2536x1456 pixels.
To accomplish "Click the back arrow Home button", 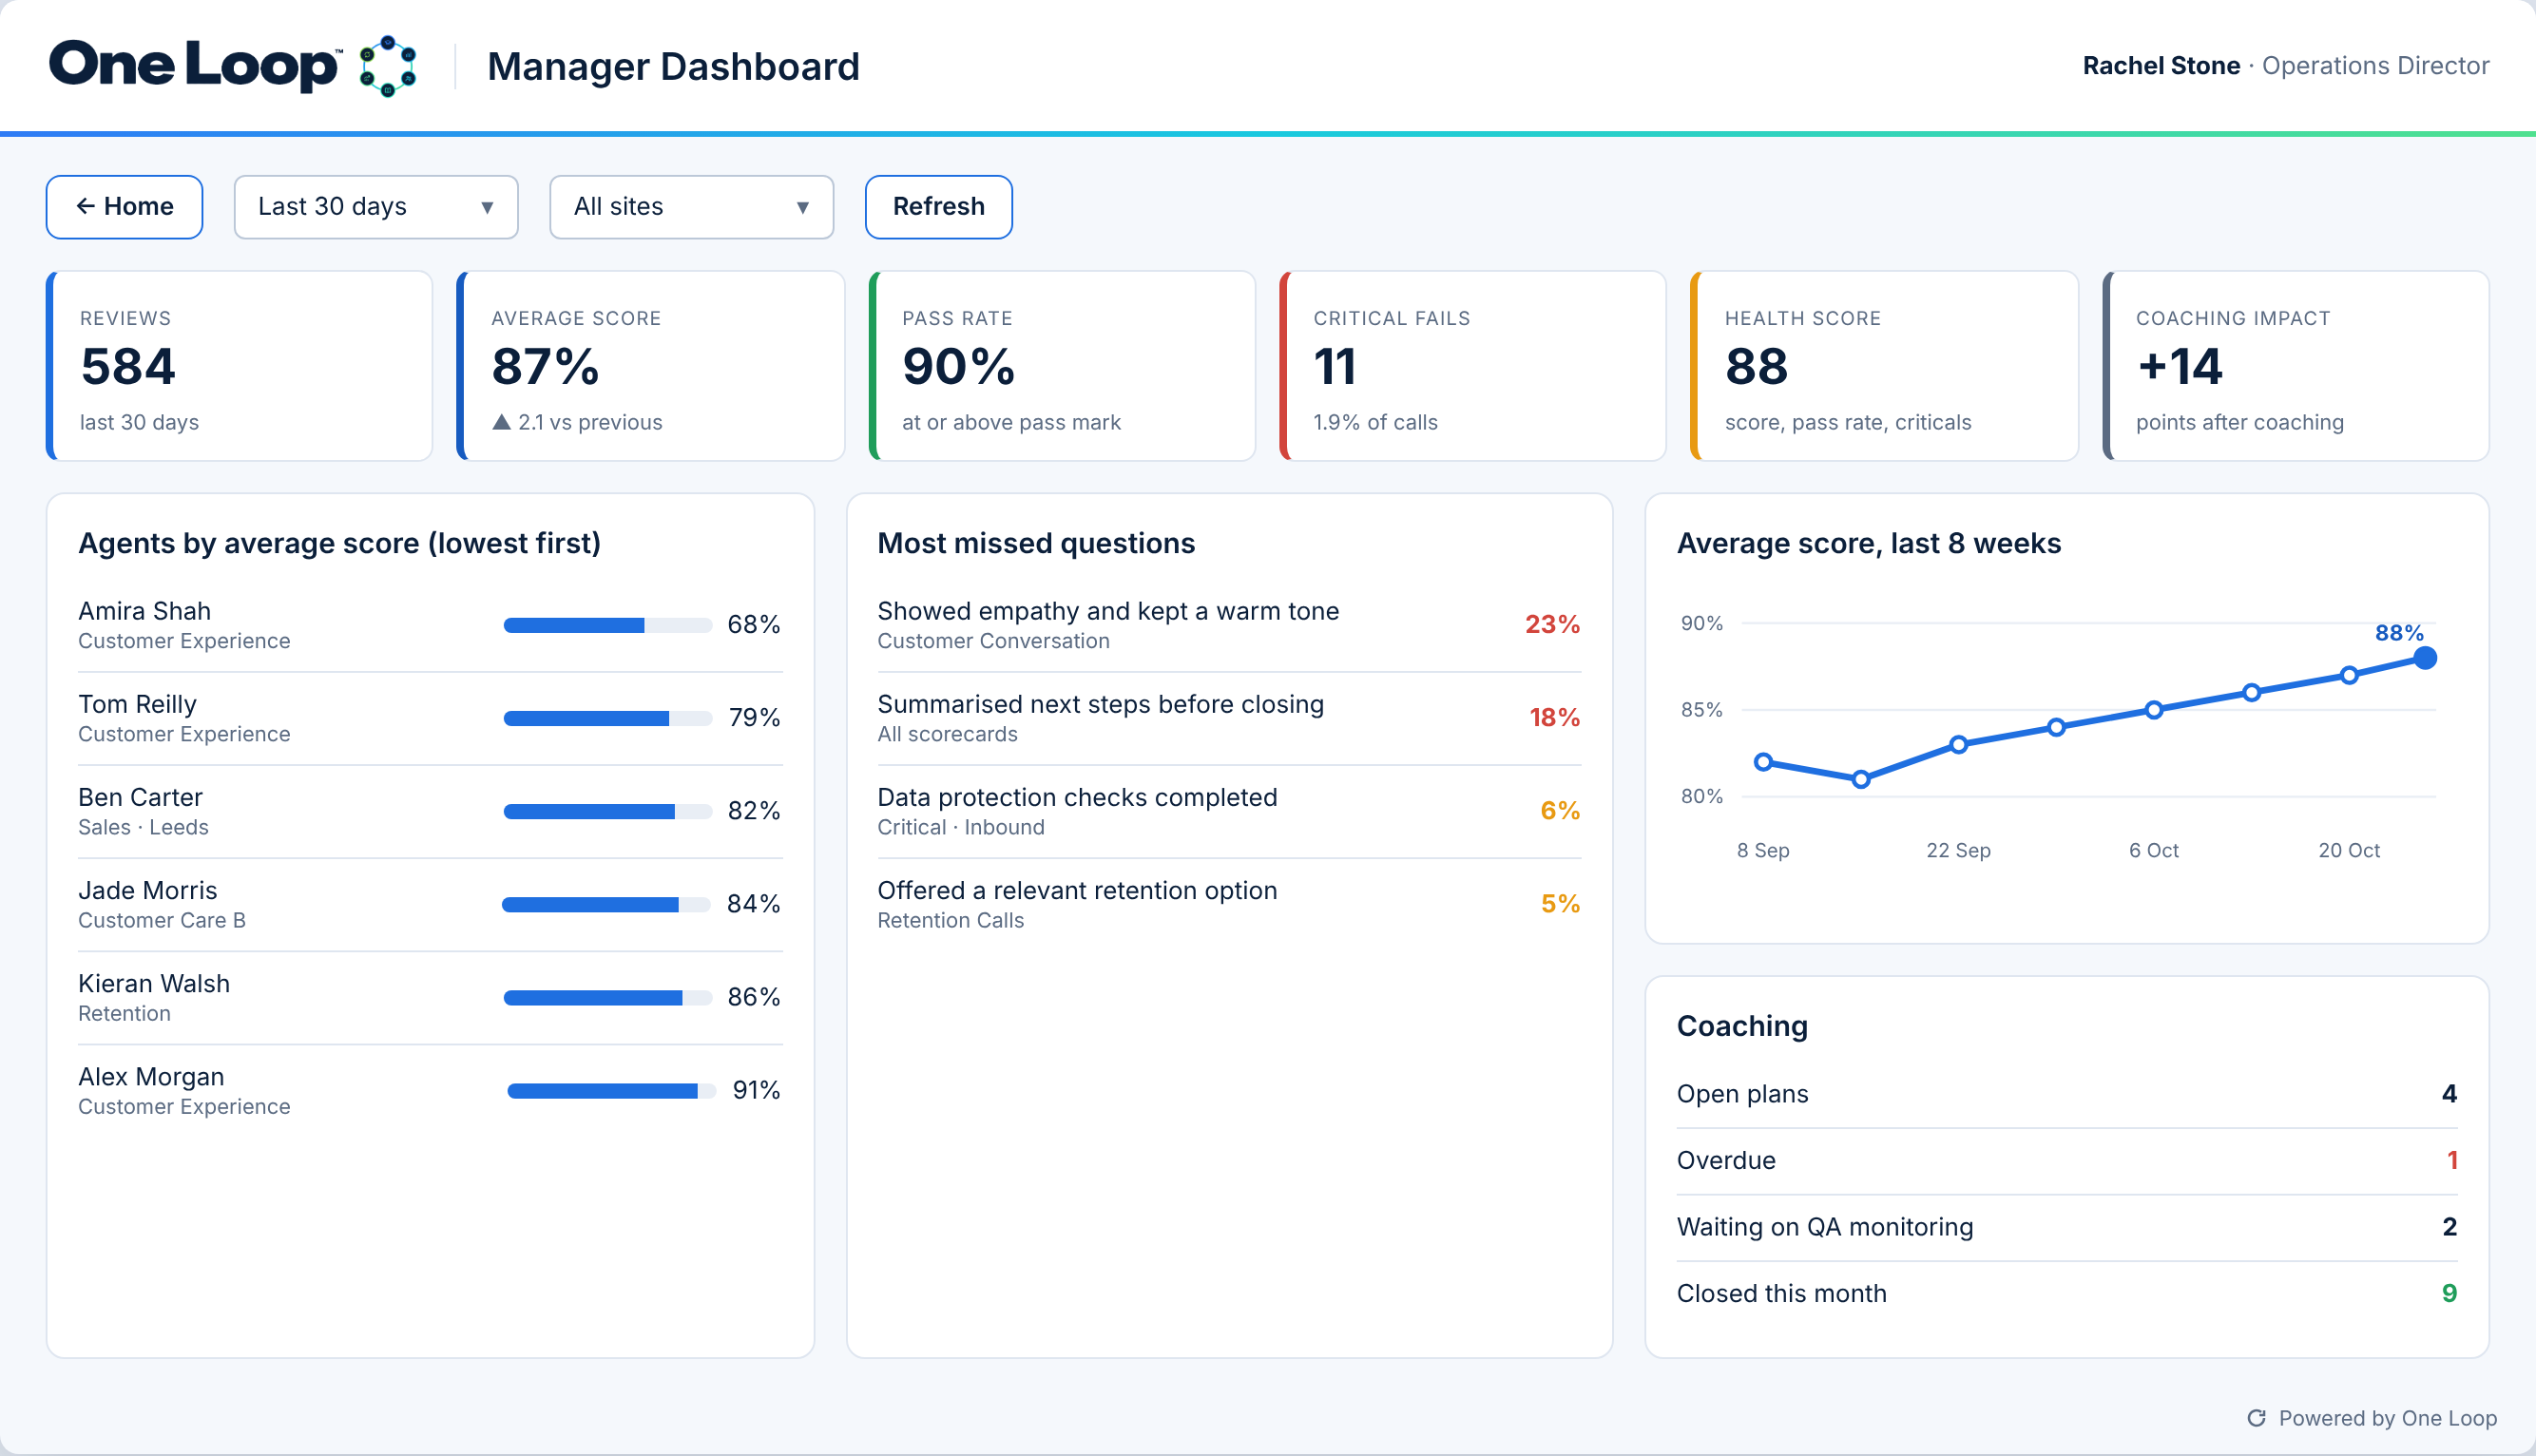I will coord(125,207).
